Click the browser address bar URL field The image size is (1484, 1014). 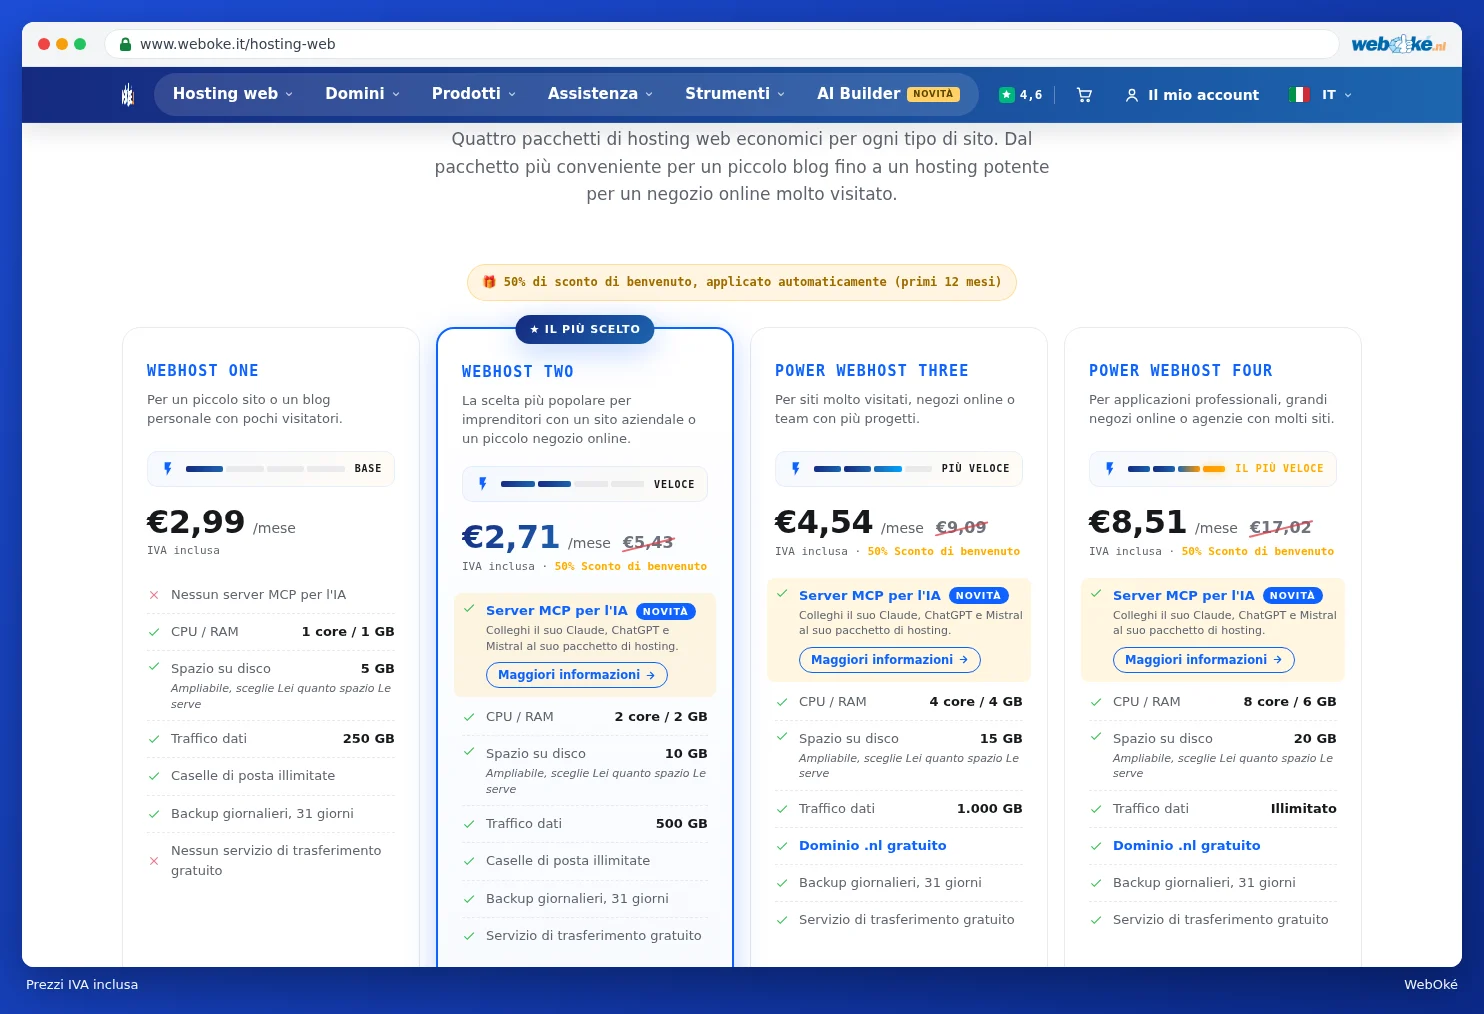tap(720, 44)
